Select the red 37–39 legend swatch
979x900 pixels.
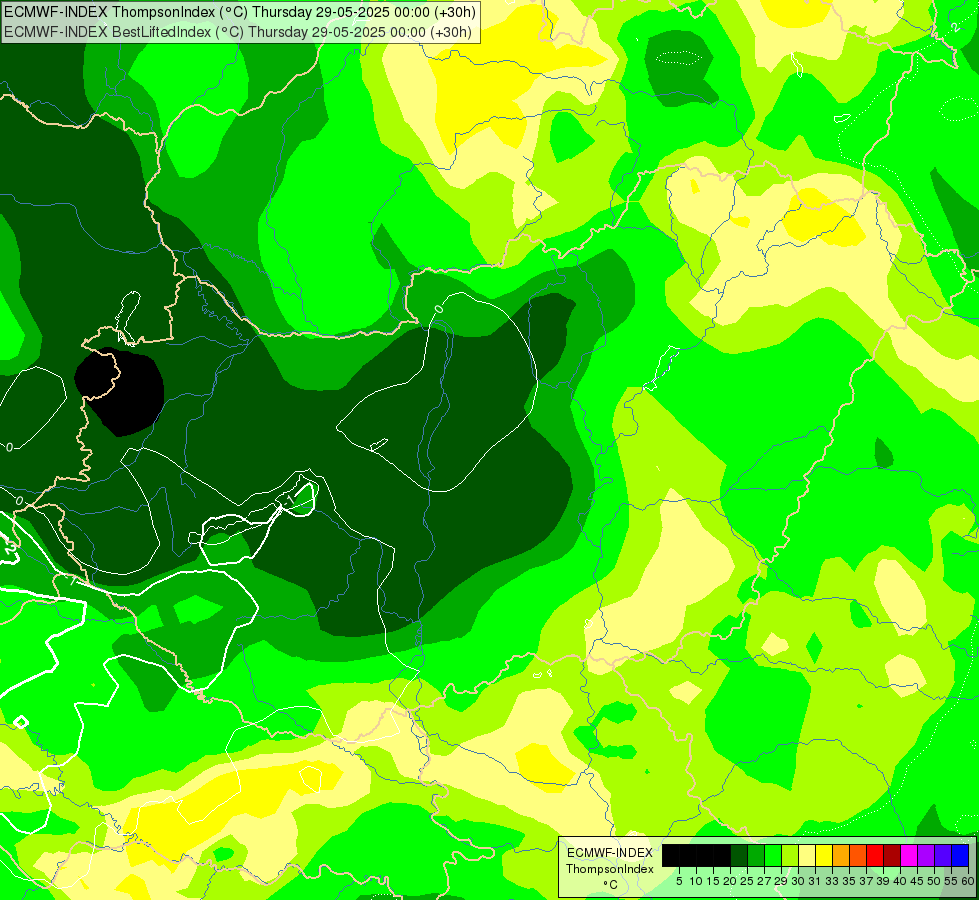tap(875, 855)
